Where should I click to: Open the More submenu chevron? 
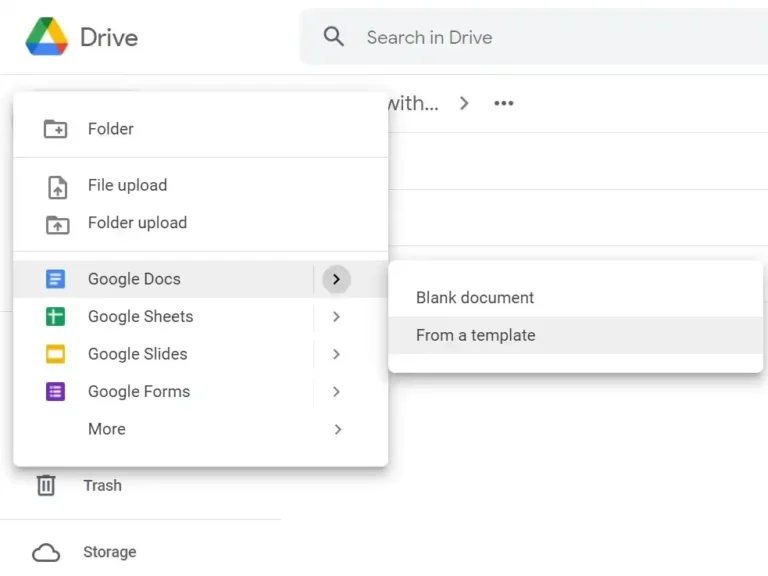(x=337, y=429)
